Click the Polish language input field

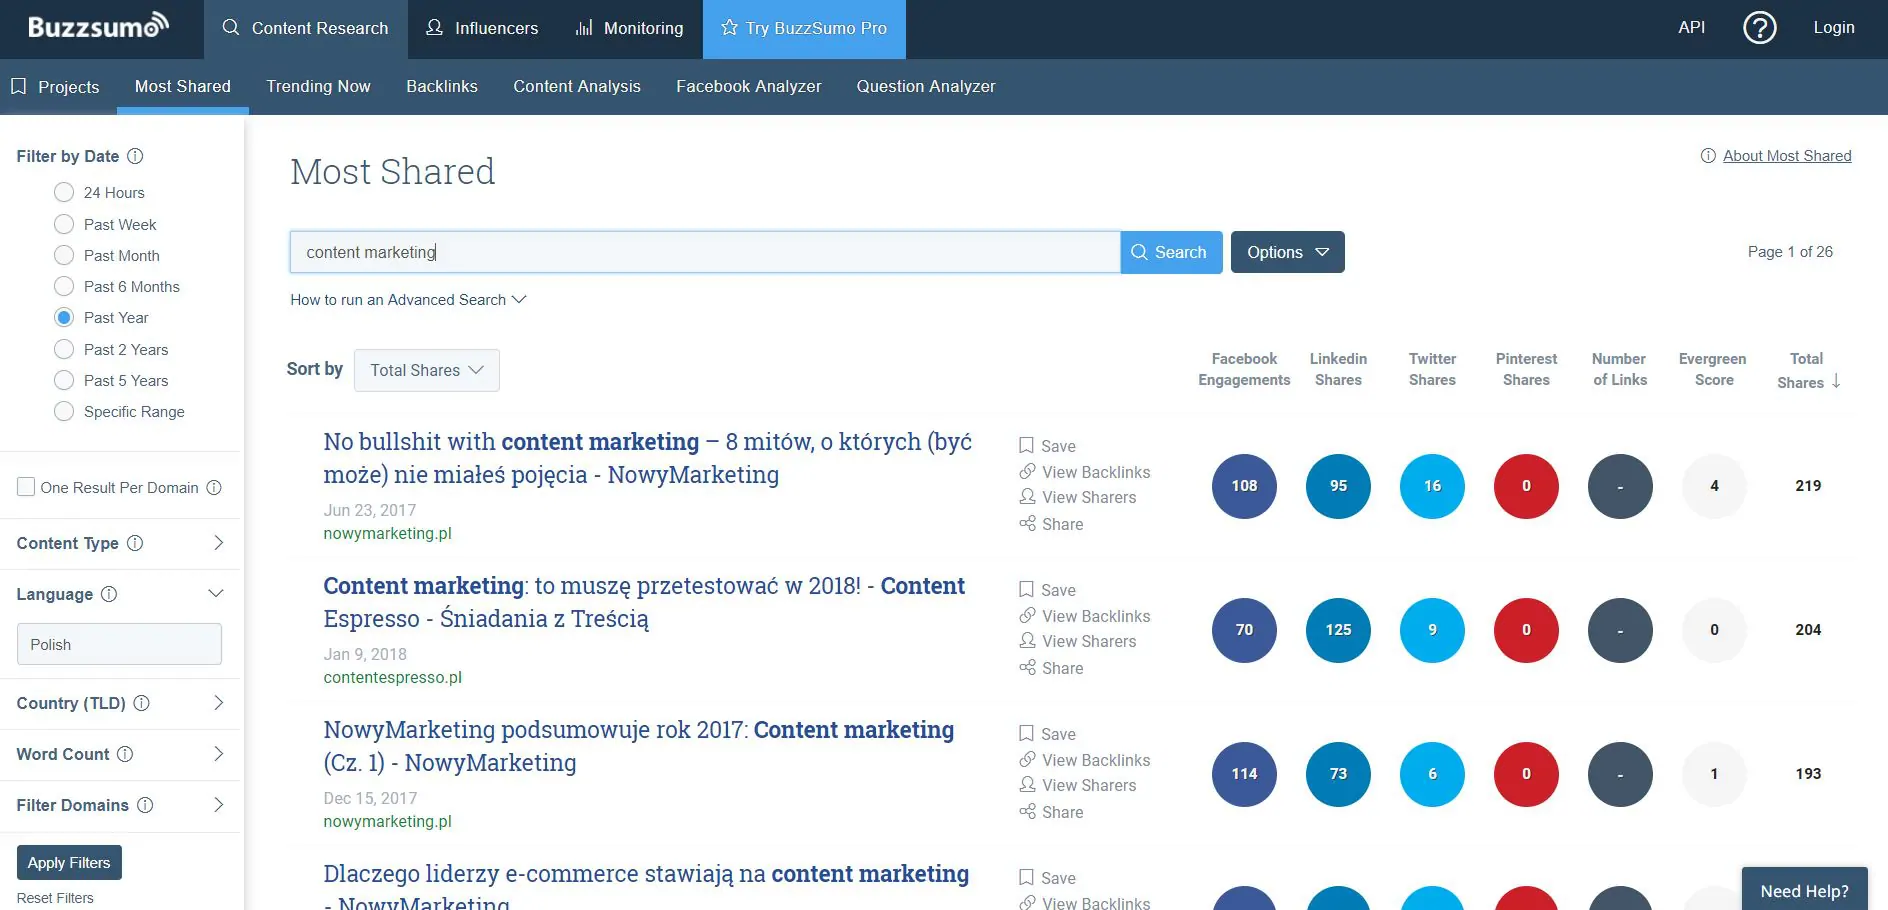119,644
